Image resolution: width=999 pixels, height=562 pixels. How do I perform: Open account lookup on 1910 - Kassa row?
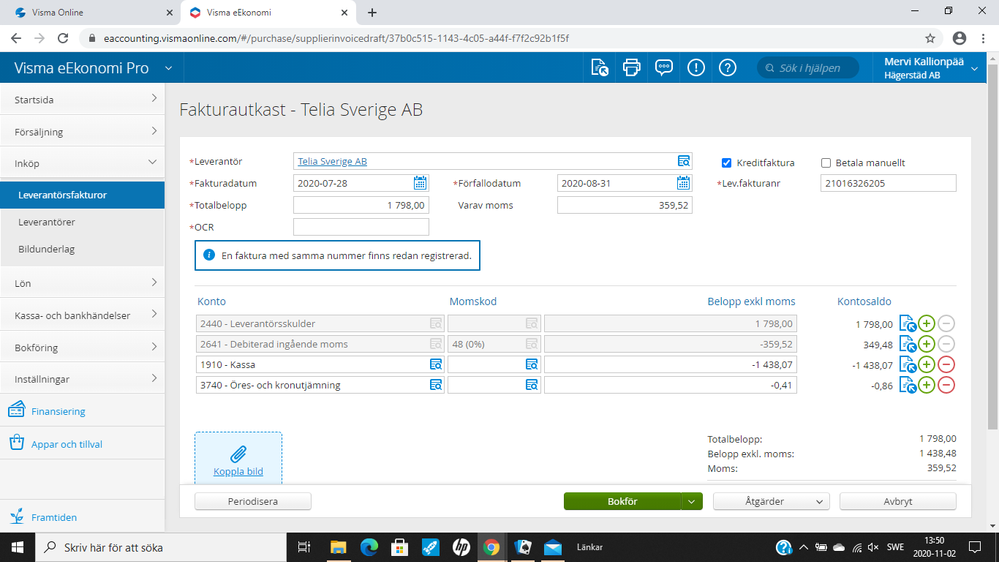pos(436,364)
